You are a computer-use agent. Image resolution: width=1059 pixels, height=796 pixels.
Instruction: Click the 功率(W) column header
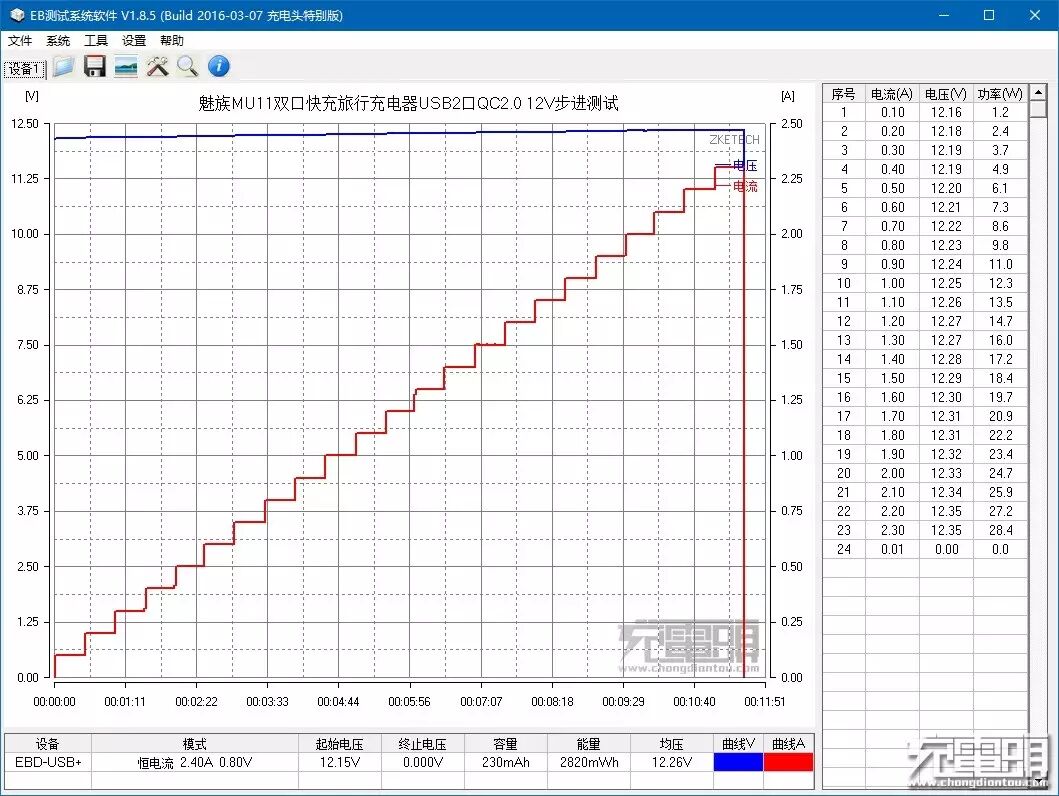click(1000, 94)
